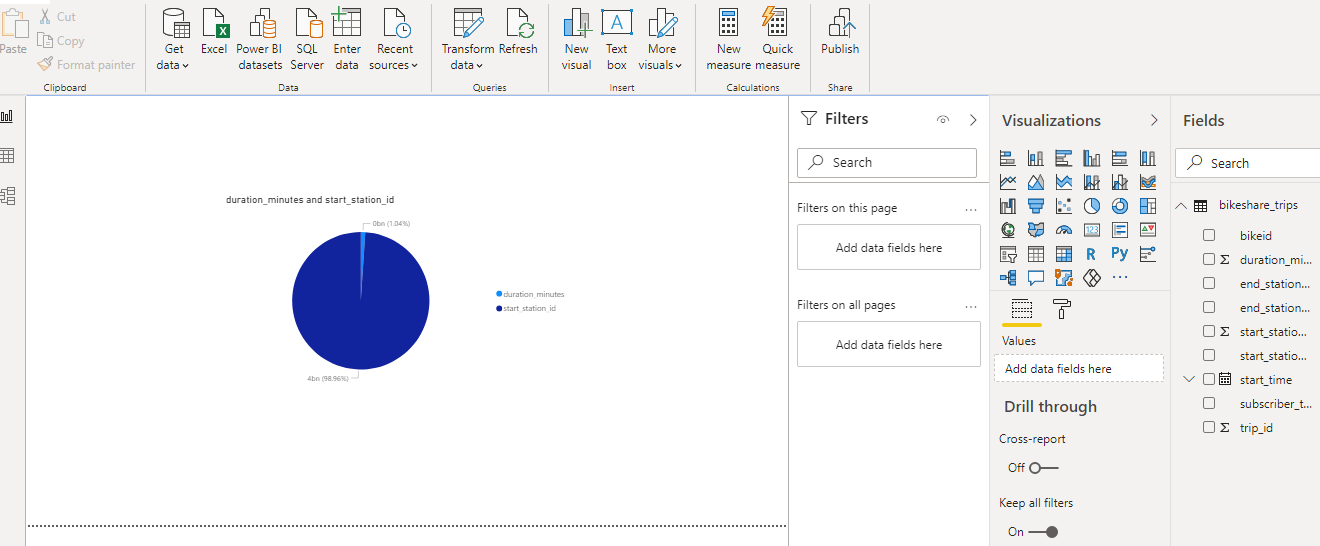Image resolution: width=1320 pixels, height=546 pixels.
Task: Switch to Report view in left sidebar
Action: tap(8, 116)
